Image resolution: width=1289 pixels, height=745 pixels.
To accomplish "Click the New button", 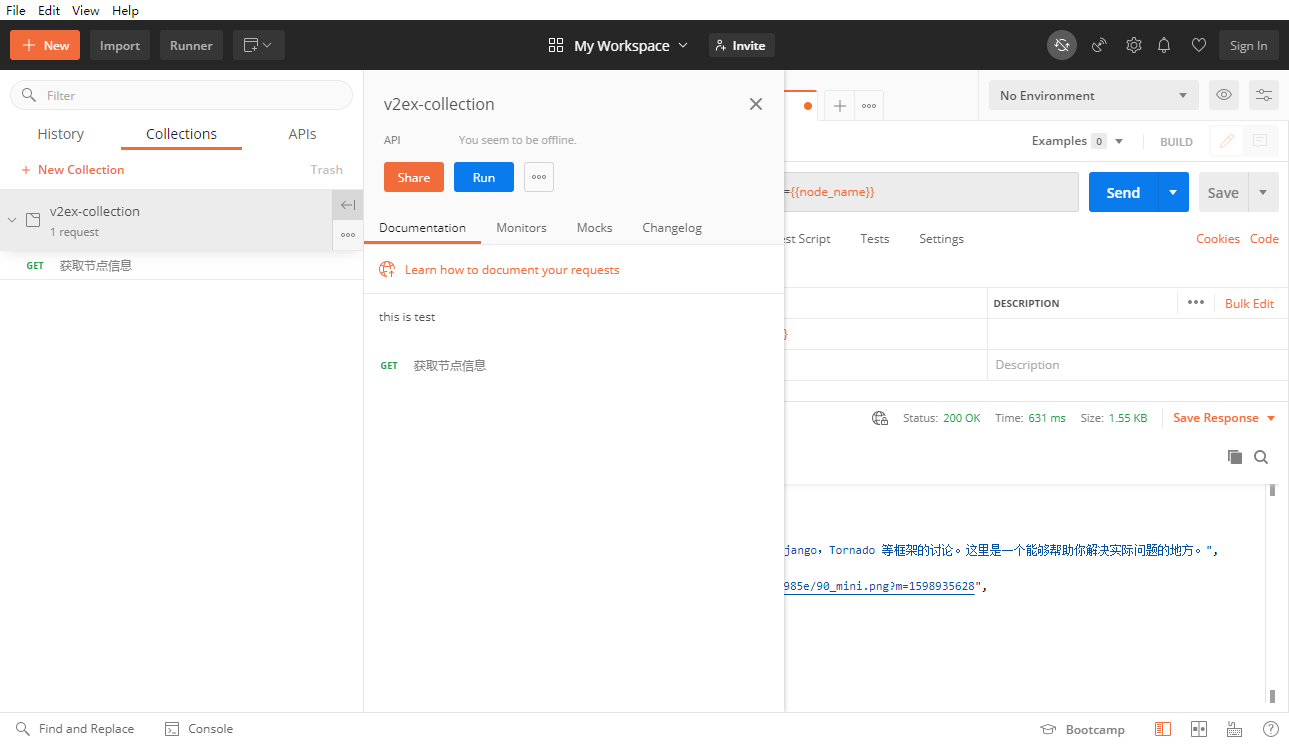I will click(x=45, y=45).
